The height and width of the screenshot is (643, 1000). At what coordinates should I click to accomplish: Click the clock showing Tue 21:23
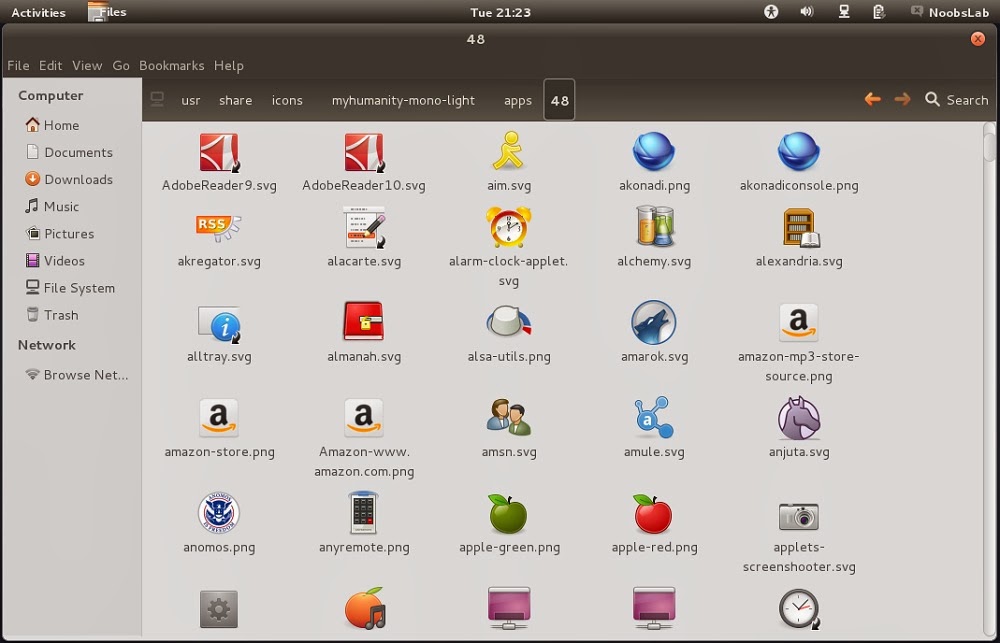pos(500,12)
